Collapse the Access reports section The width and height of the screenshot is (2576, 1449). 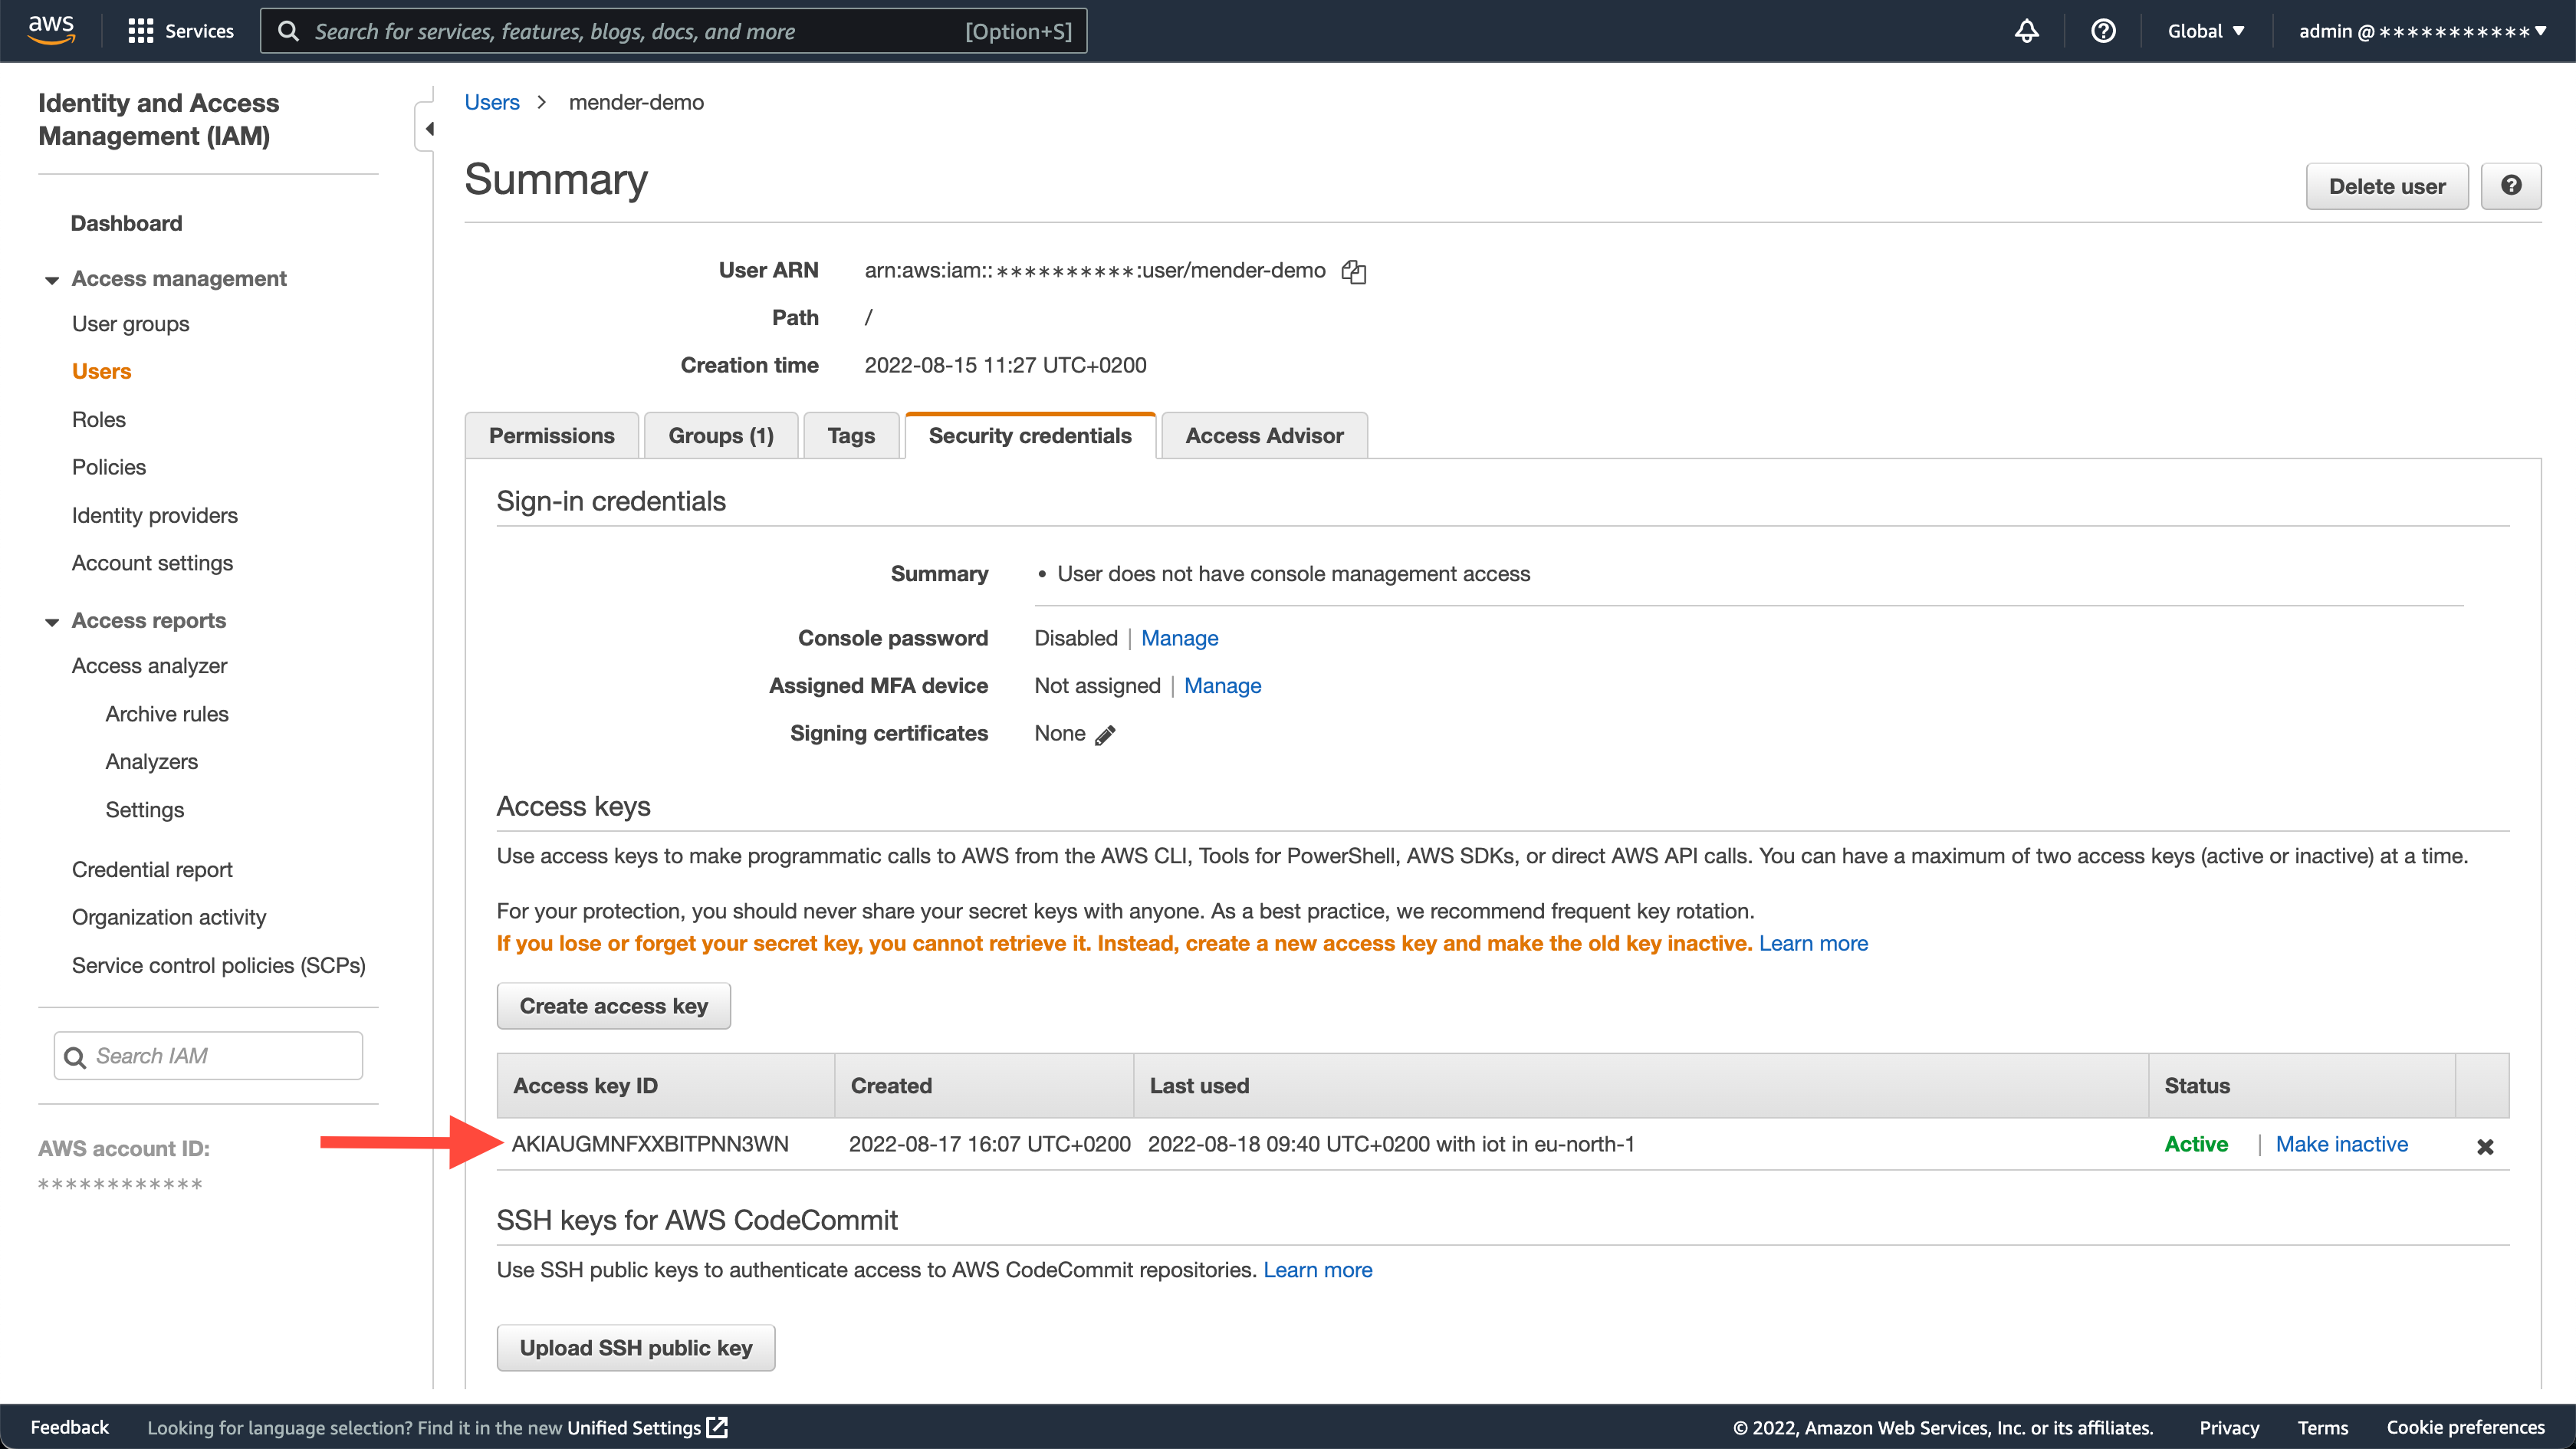point(52,622)
